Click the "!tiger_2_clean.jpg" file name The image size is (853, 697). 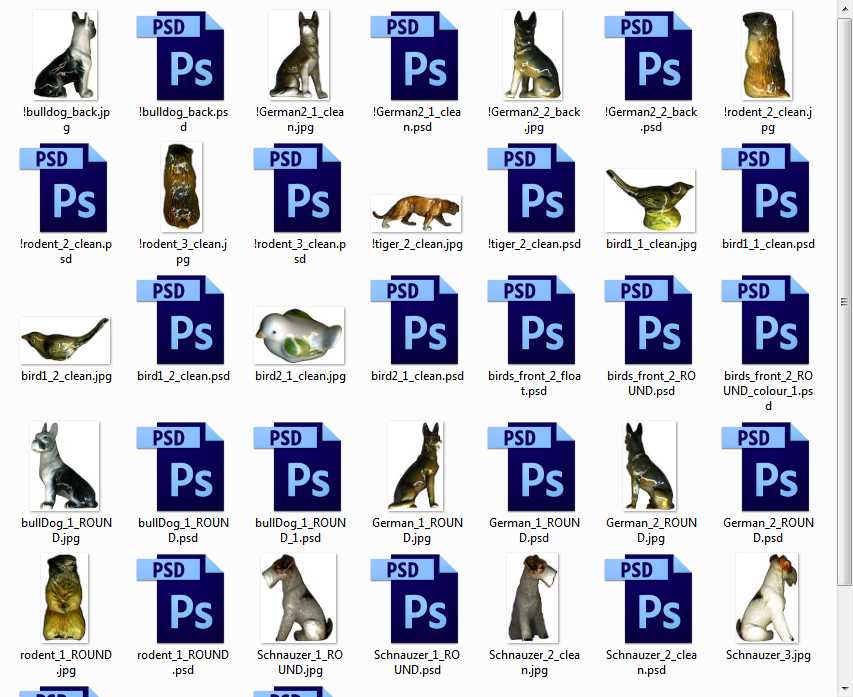click(417, 244)
